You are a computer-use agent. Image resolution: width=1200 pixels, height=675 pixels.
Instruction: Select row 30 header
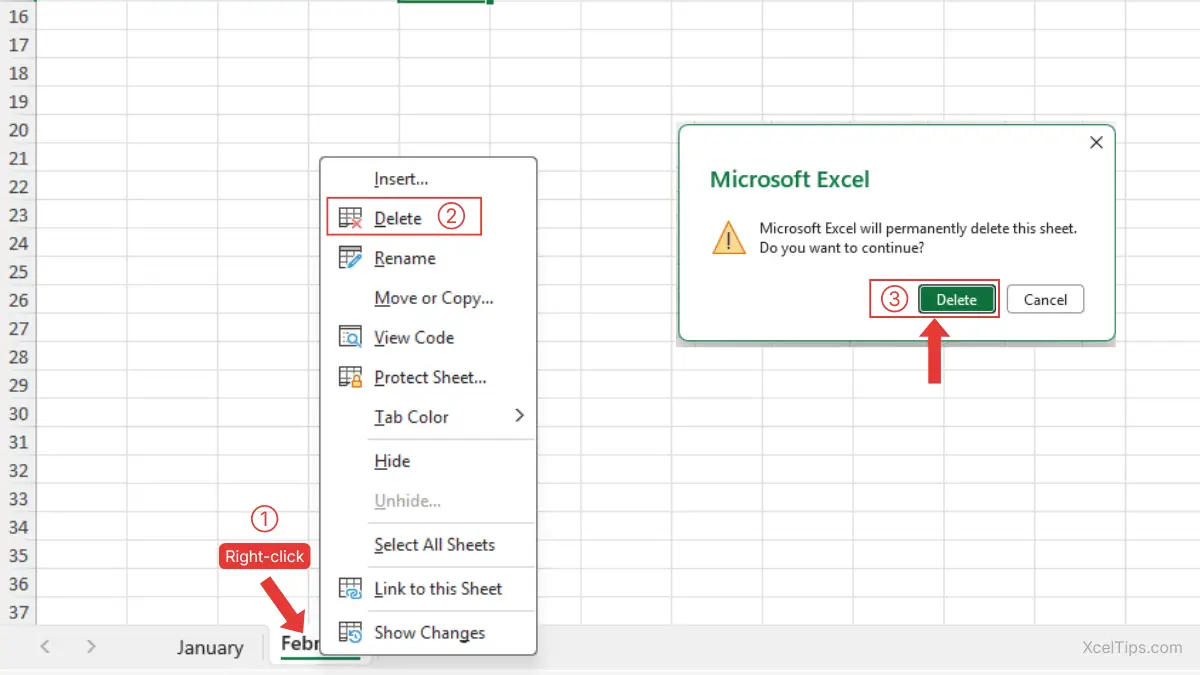[18, 414]
